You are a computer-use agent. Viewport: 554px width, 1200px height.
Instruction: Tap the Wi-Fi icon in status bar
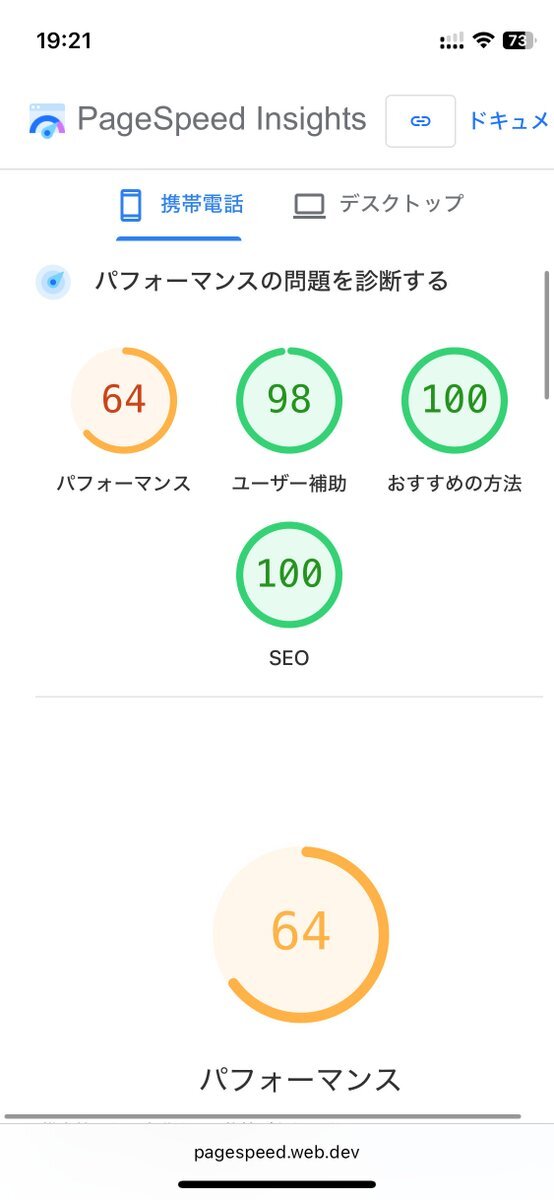click(485, 41)
